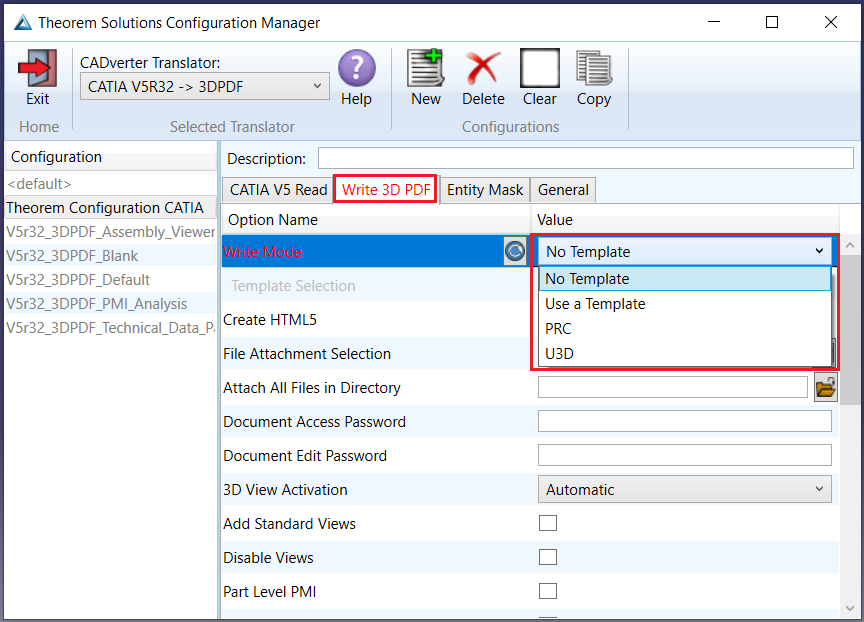Click the options list scrollbar thumb

coord(850,330)
